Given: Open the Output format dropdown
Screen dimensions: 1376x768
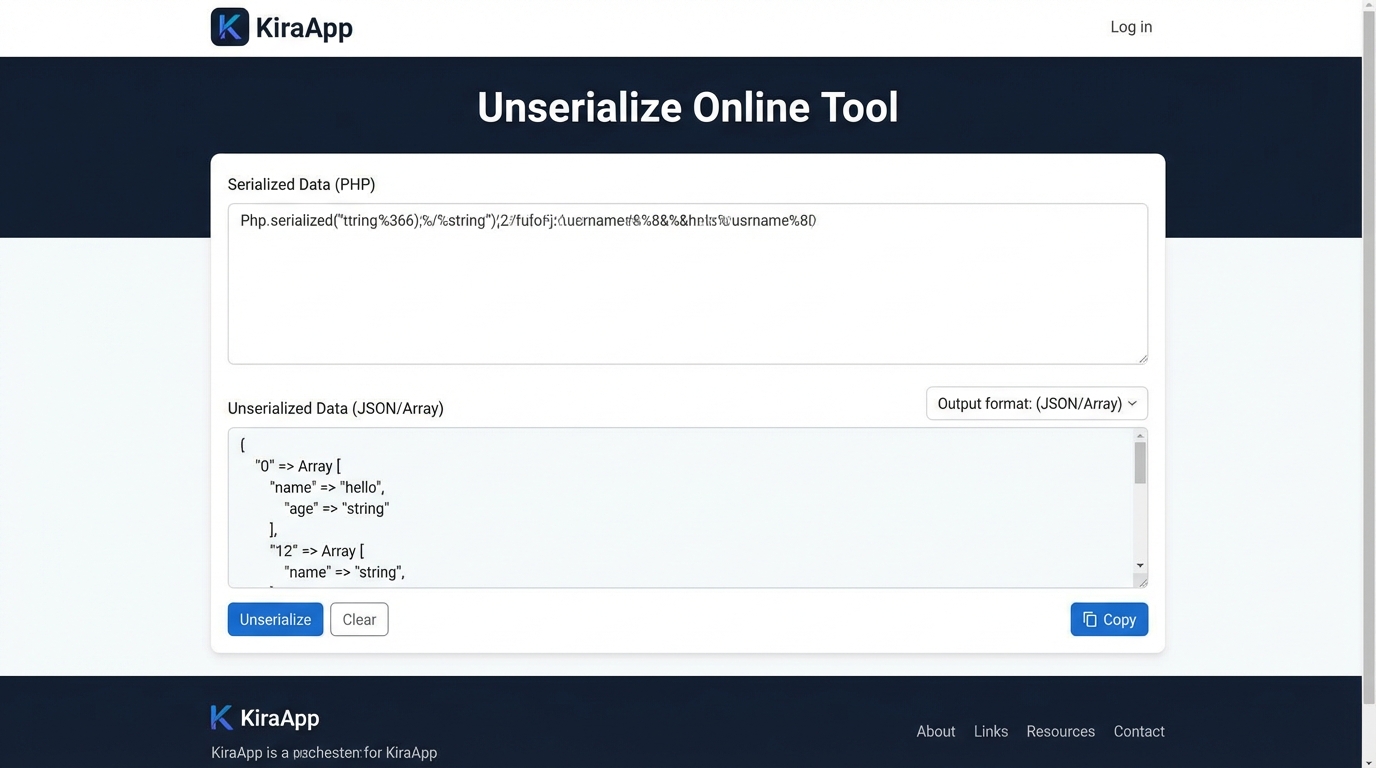Looking at the screenshot, I should [x=1036, y=403].
